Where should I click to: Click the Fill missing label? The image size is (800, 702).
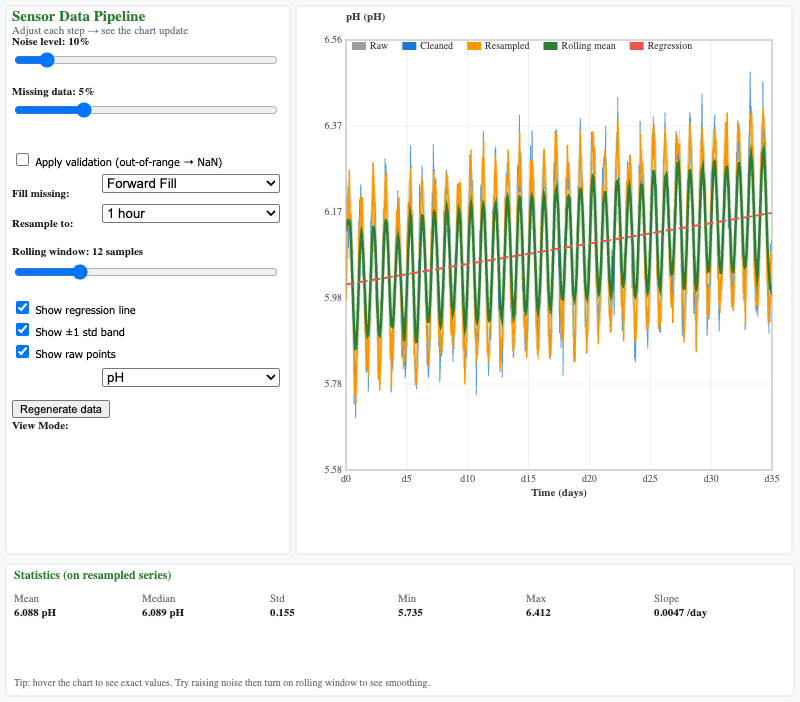(x=41, y=194)
